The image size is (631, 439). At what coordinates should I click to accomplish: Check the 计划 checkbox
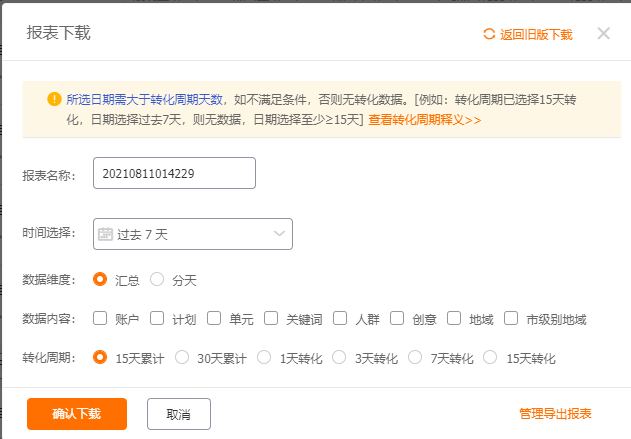coord(157,318)
